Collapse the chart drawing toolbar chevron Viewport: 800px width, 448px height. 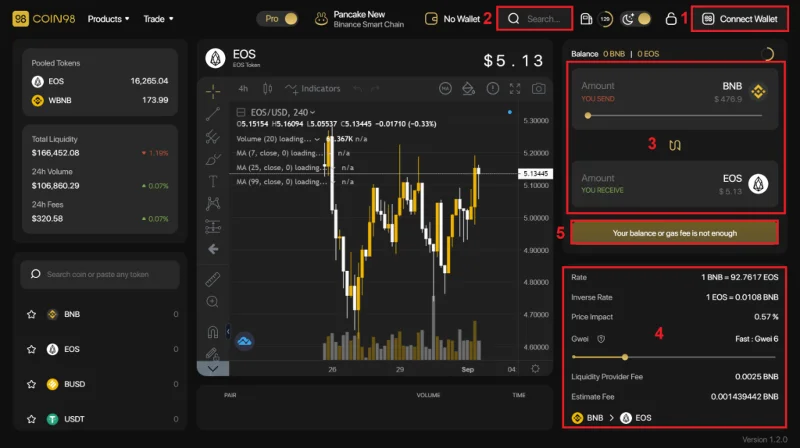click(x=213, y=368)
